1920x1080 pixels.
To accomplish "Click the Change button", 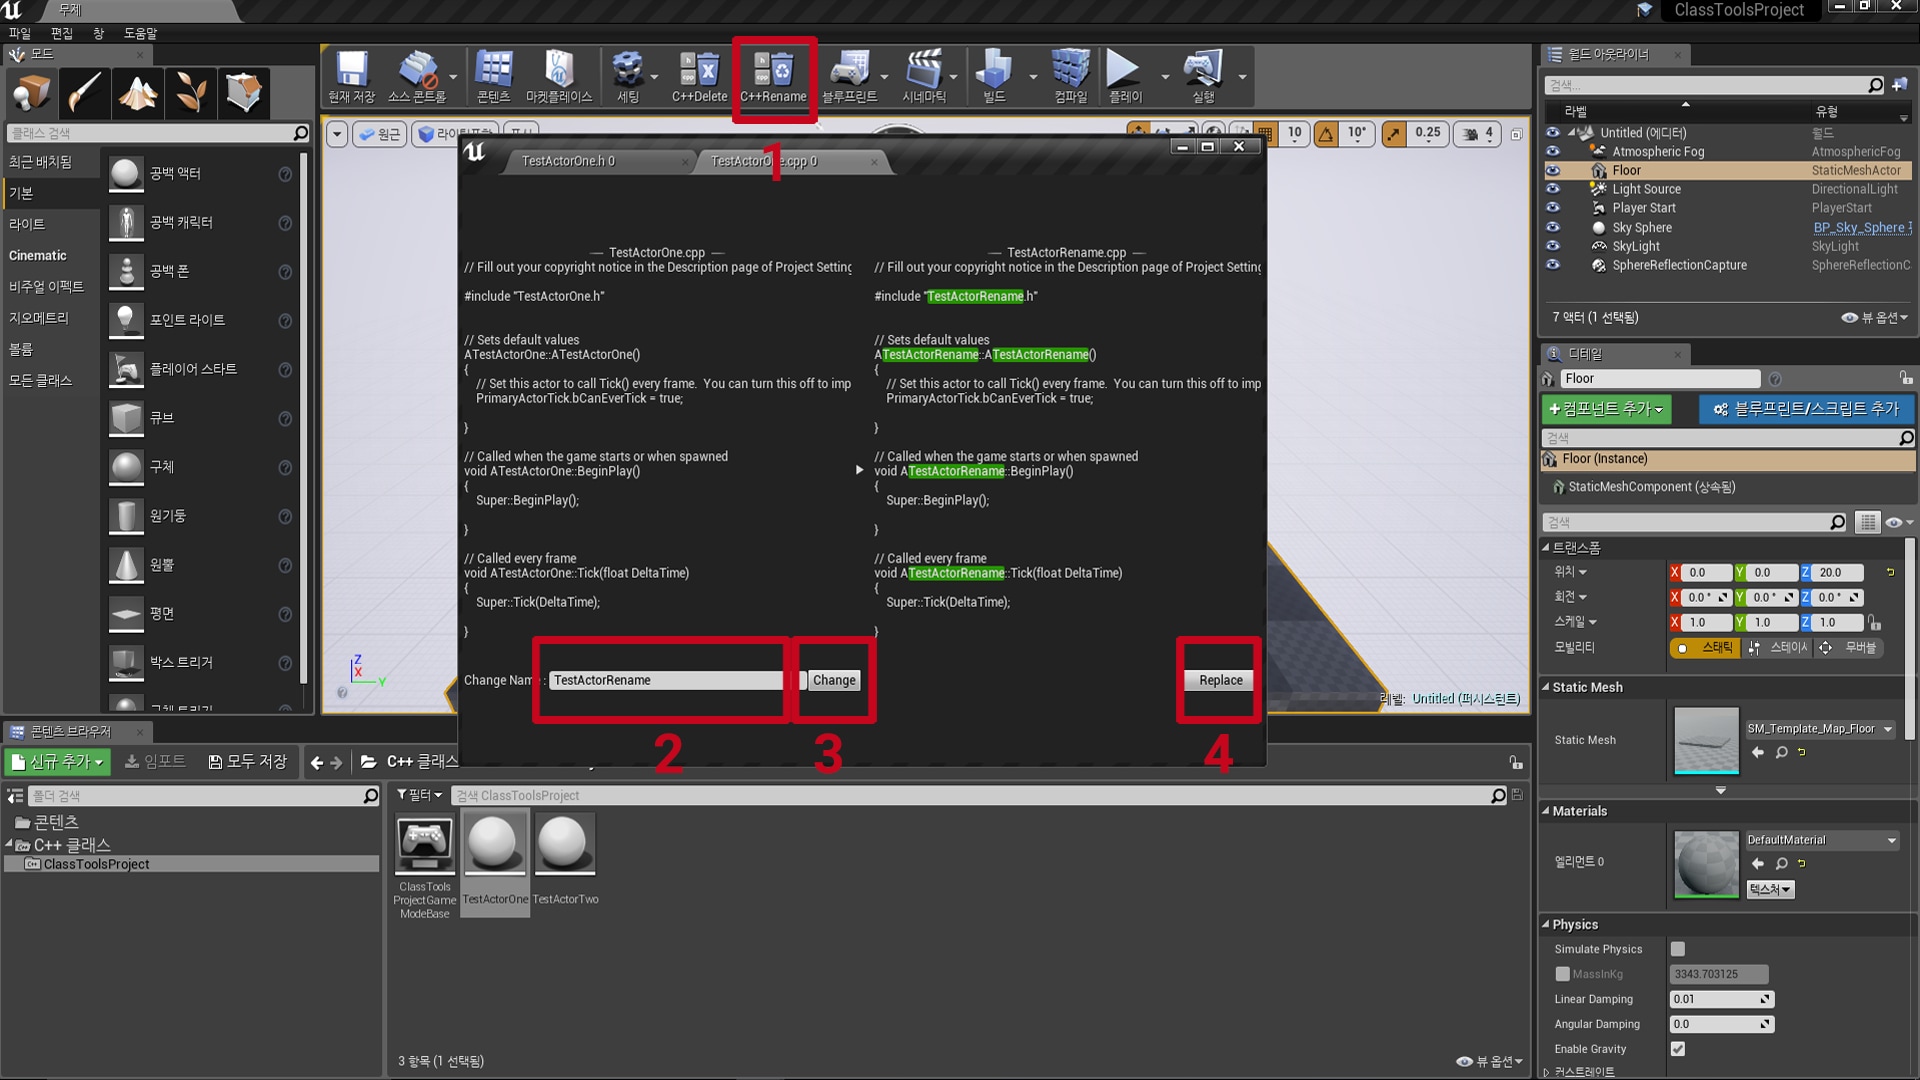I will [x=834, y=680].
